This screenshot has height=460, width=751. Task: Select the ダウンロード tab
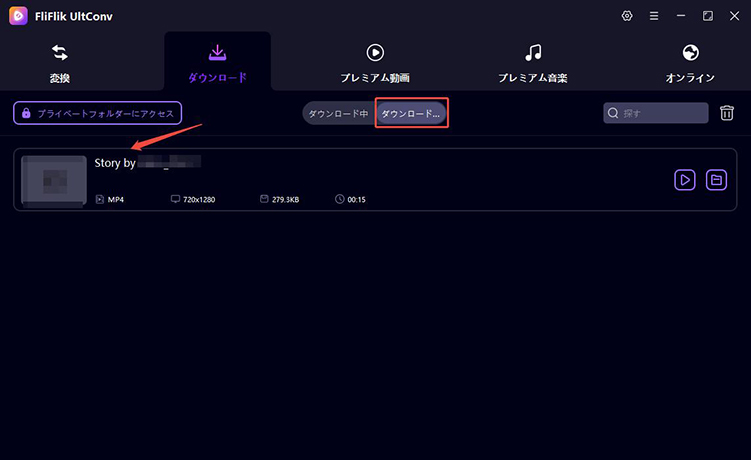[x=217, y=62]
